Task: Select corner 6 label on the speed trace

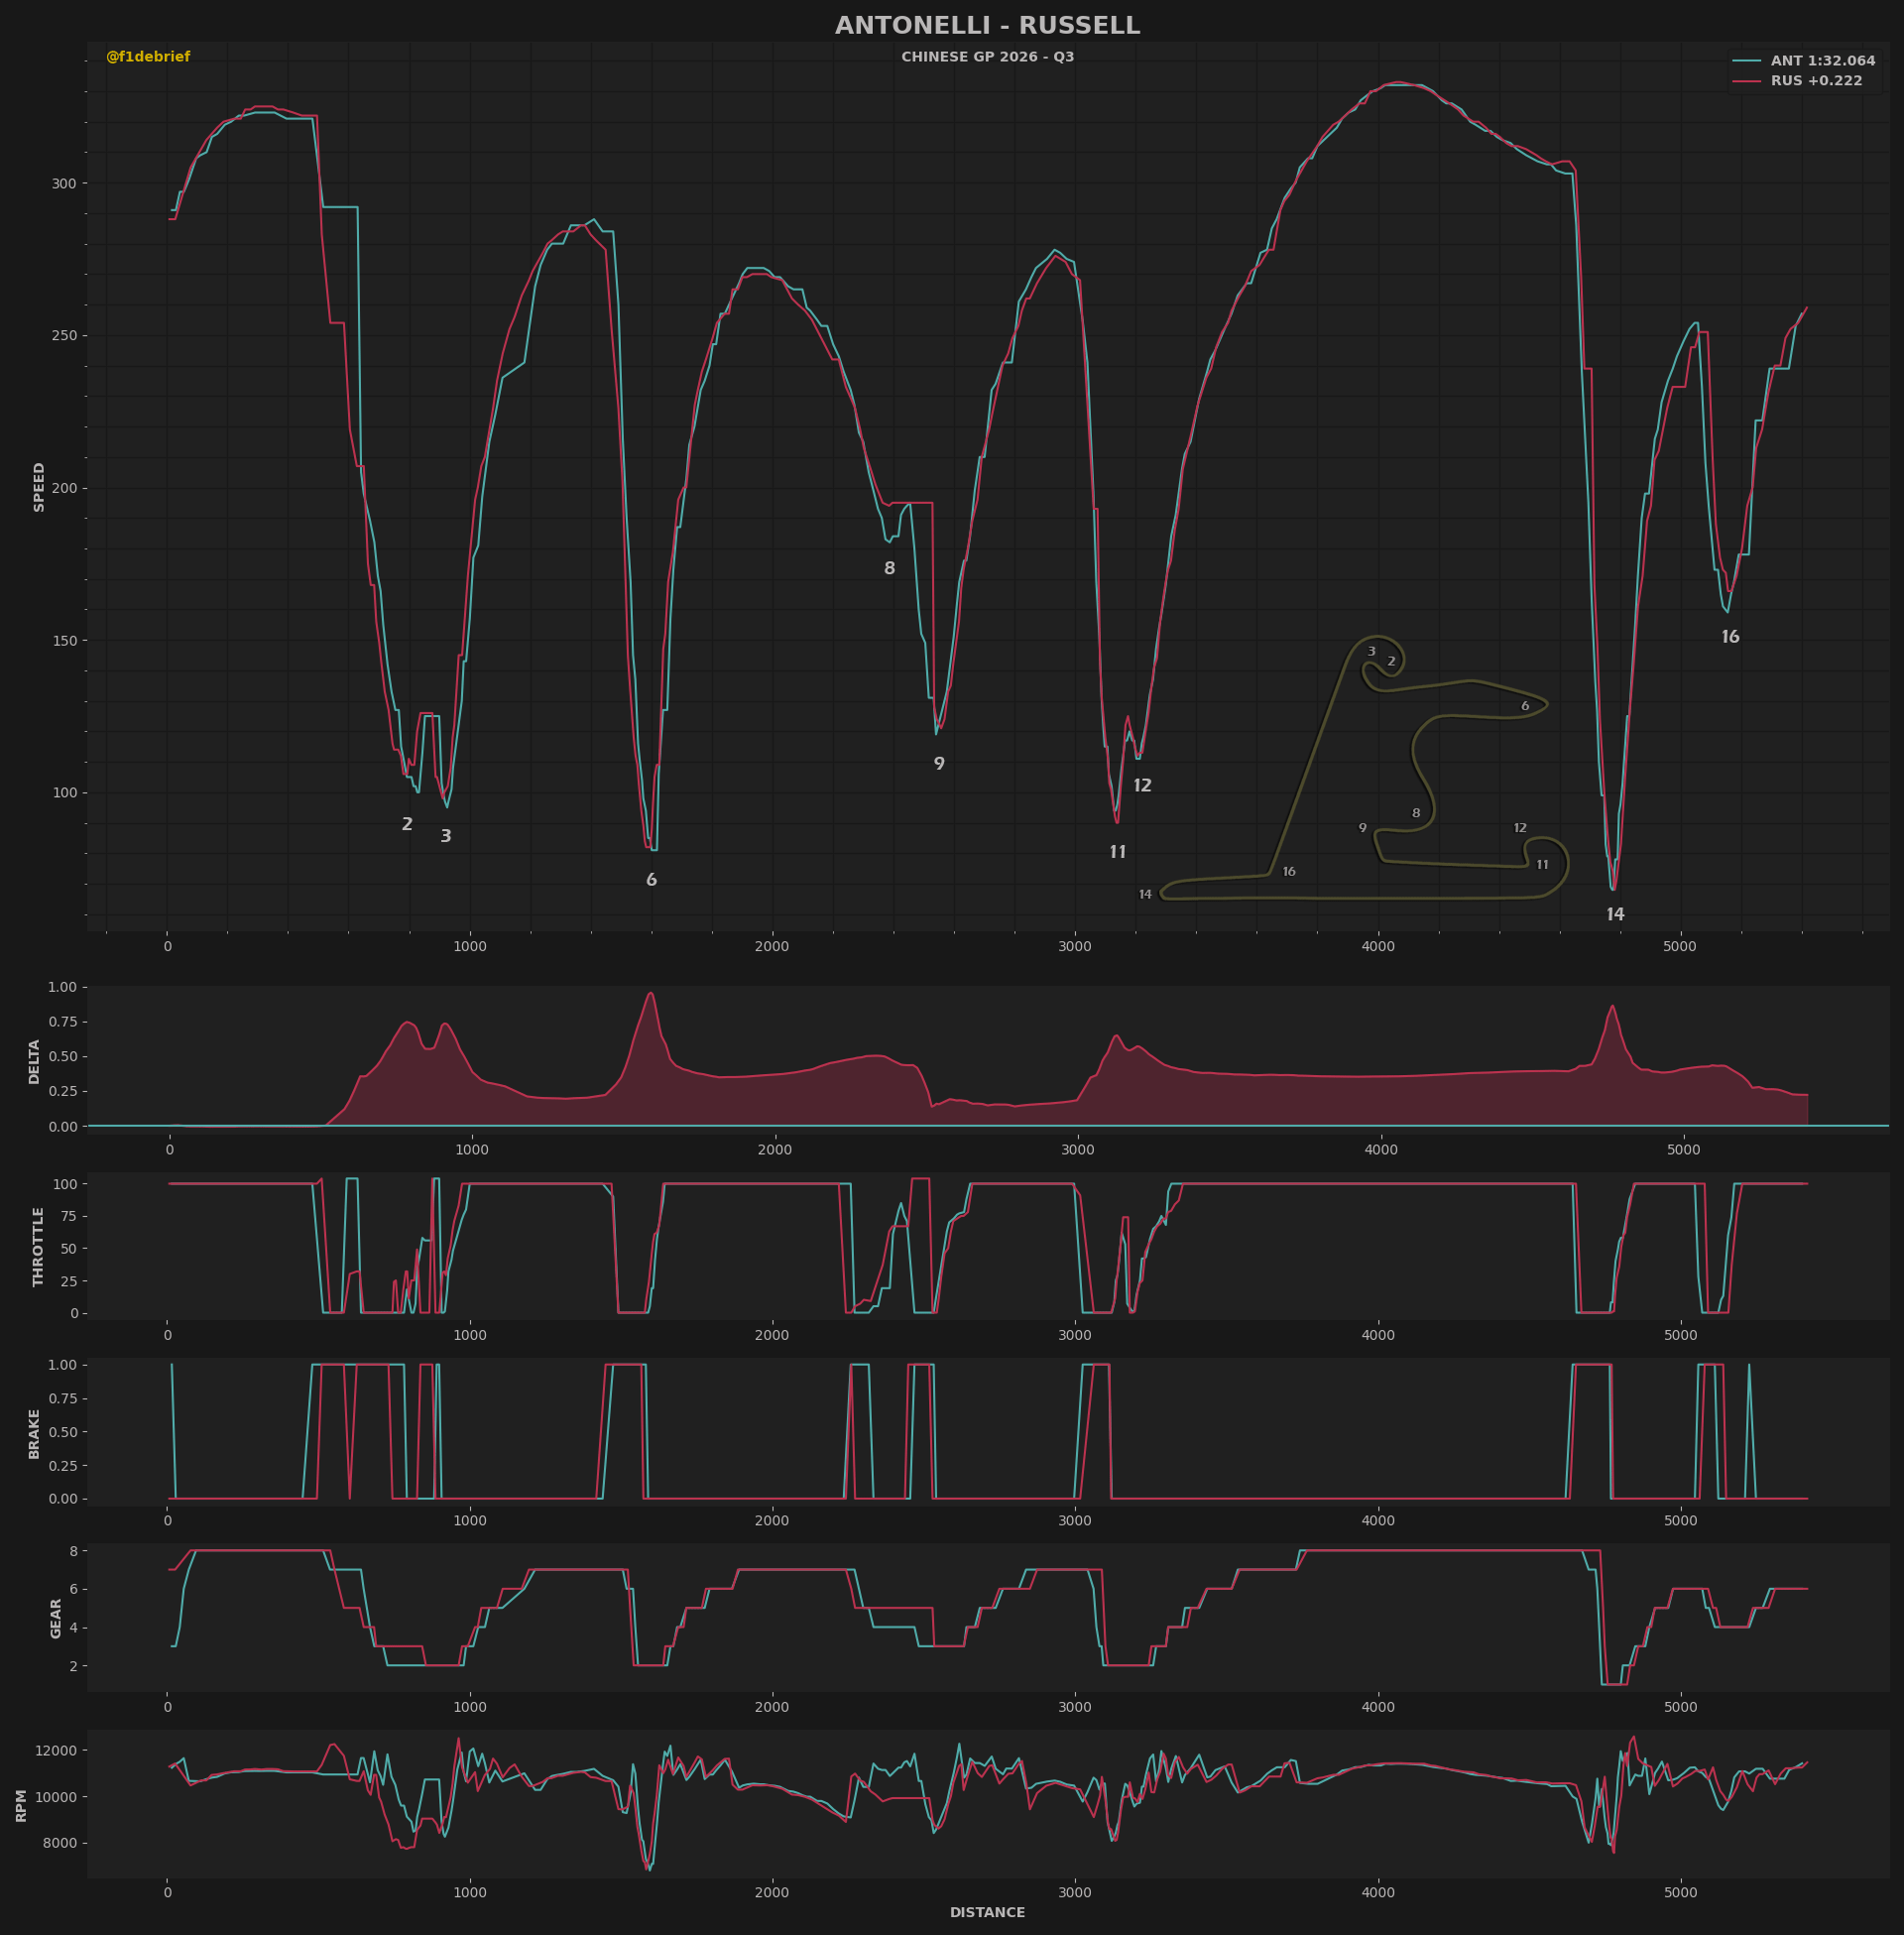Action: tap(651, 880)
